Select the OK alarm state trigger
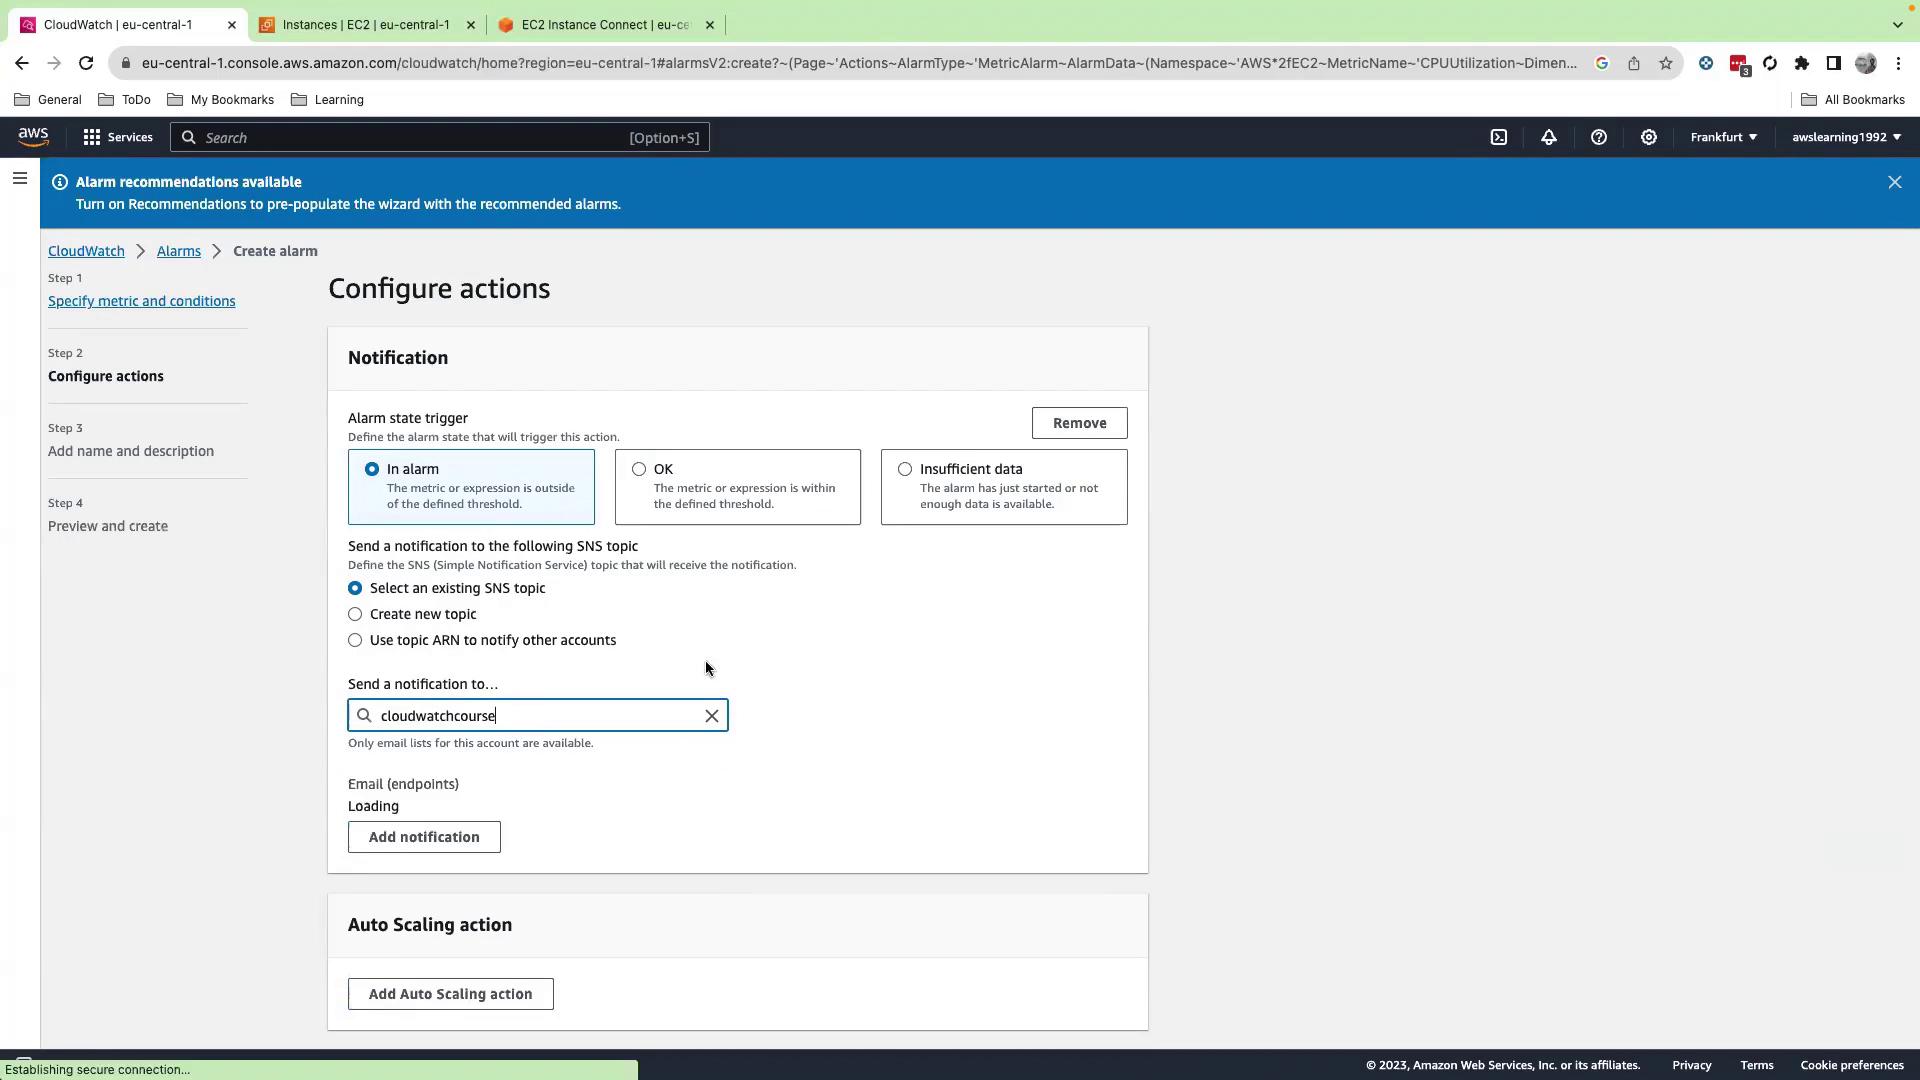Screen dimensions: 1920x1080 click(x=639, y=469)
